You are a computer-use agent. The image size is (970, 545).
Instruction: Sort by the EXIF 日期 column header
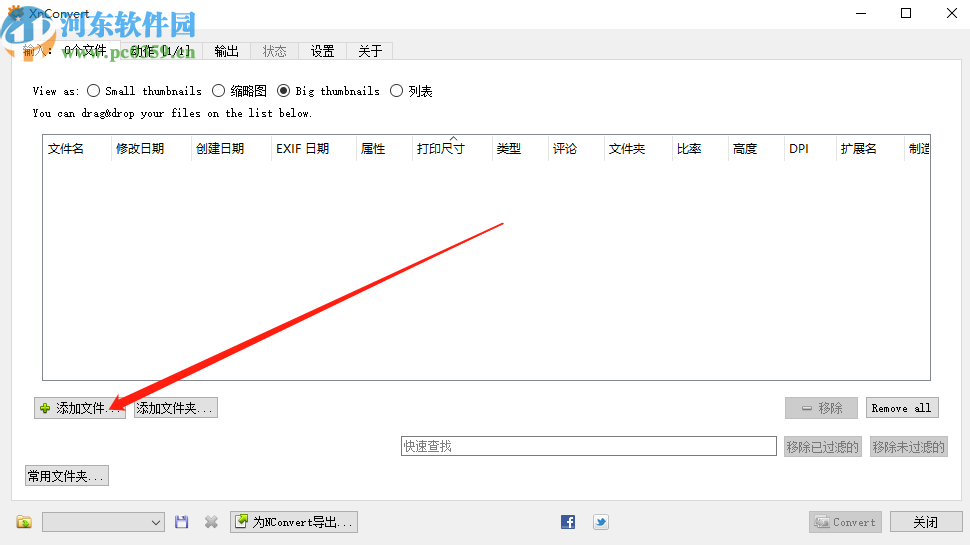pos(314,148)
